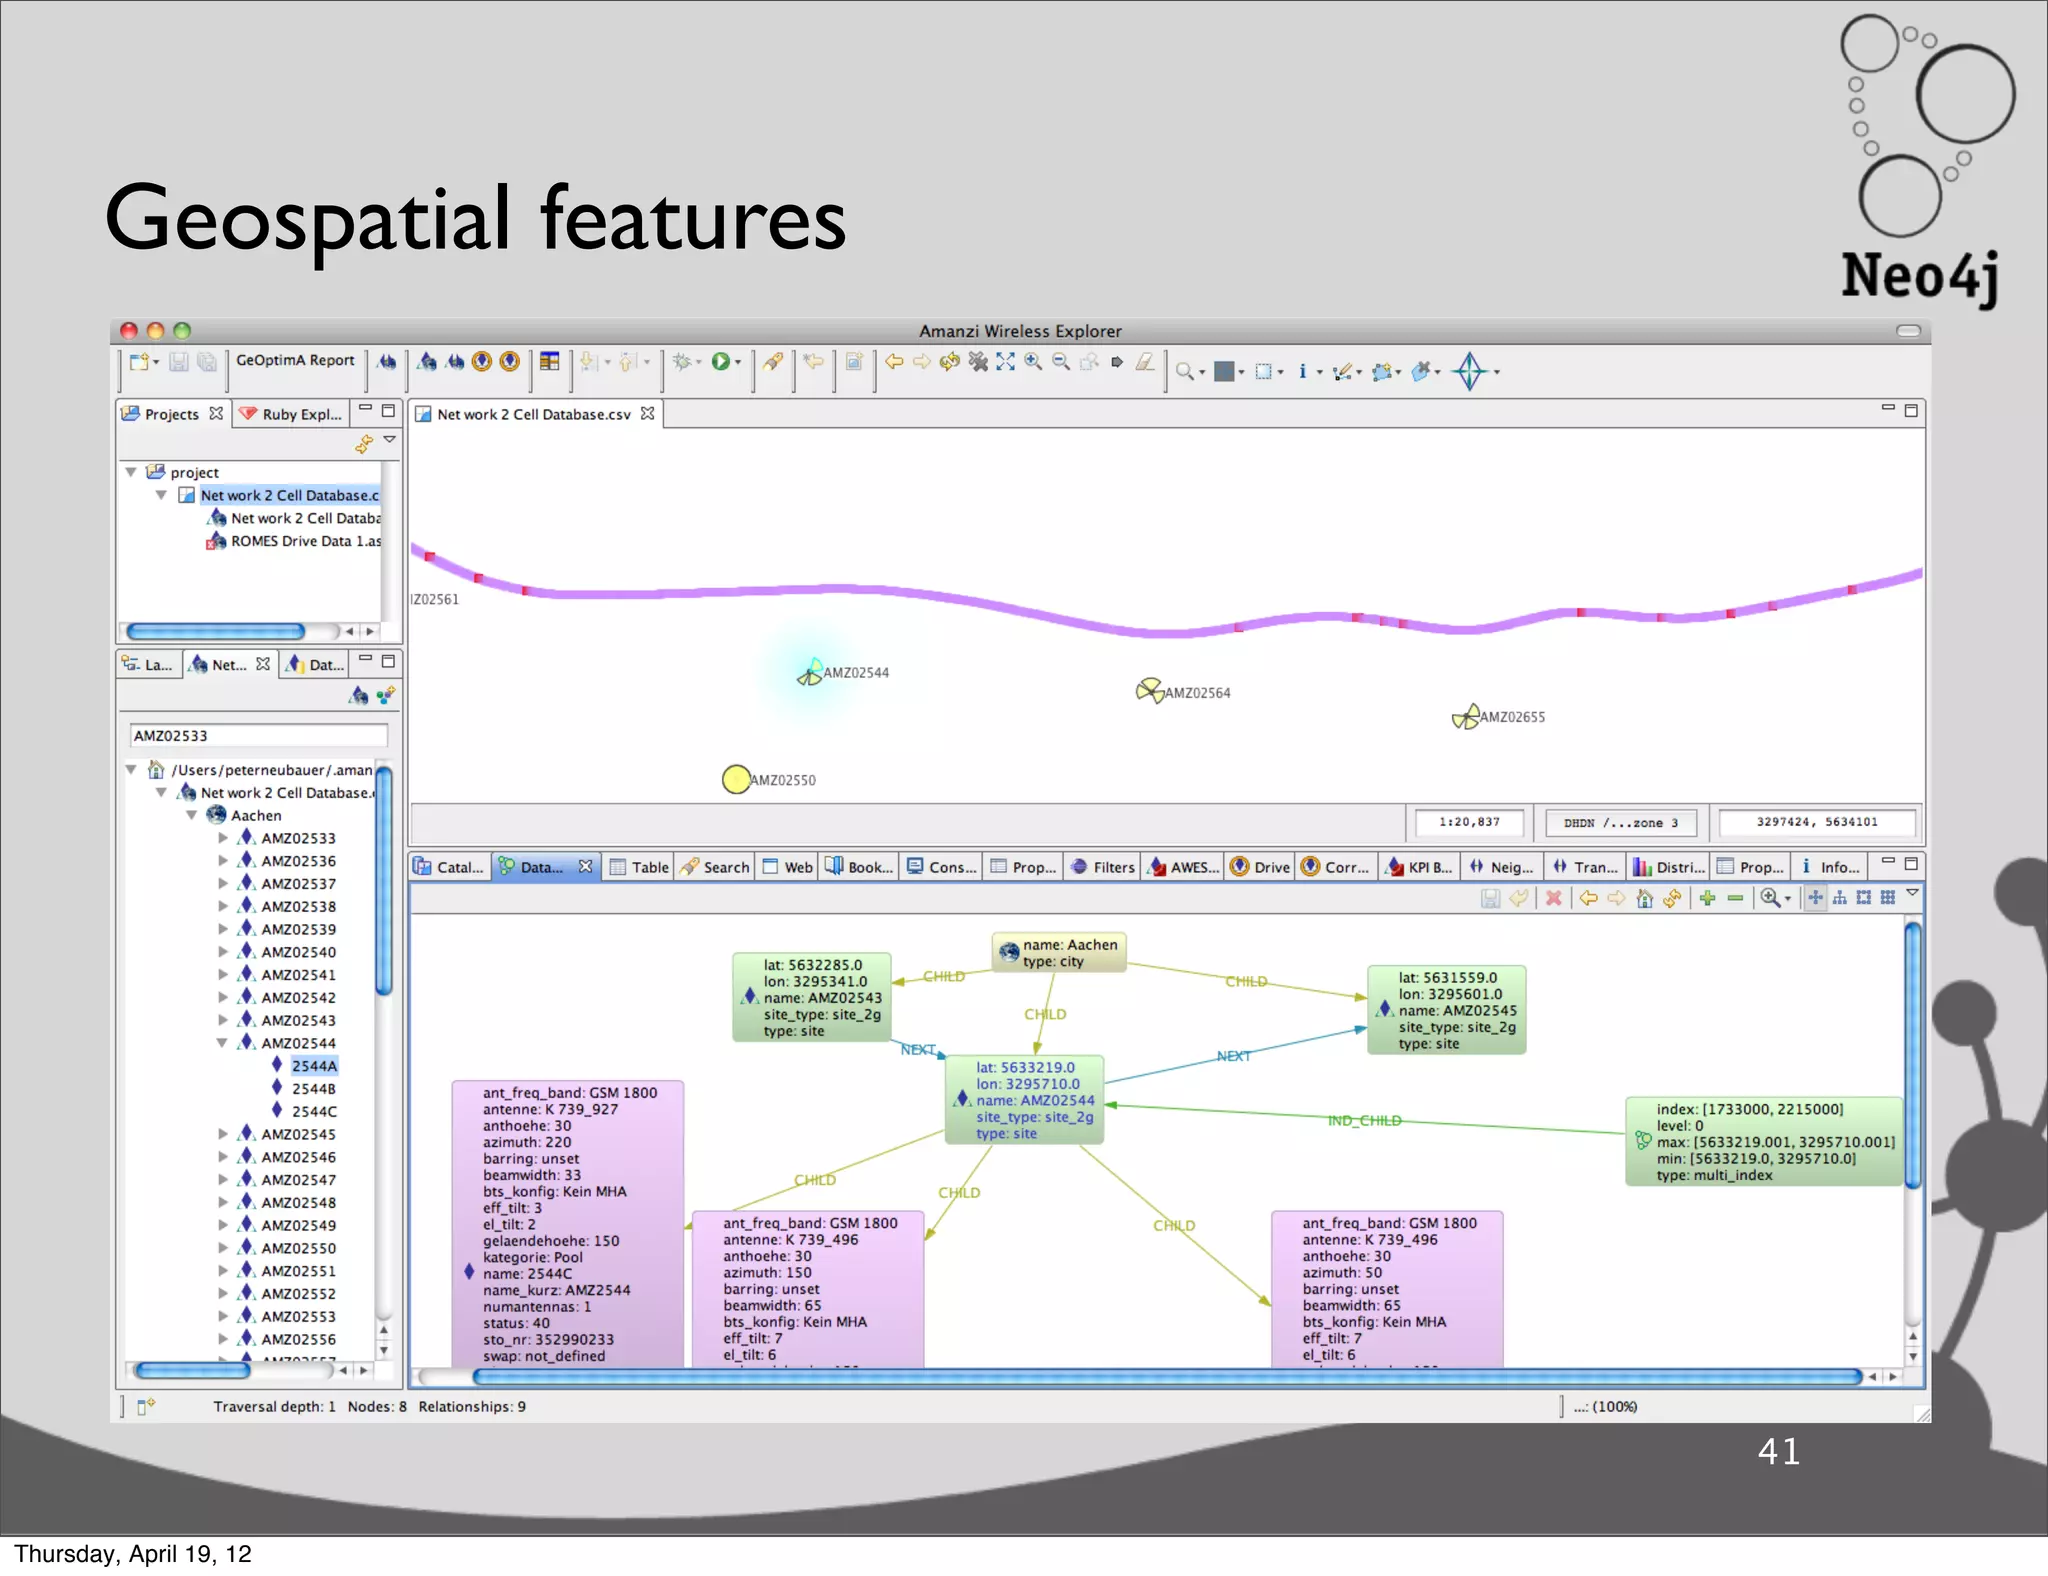Image resolution: width=2048 pixels, height=1576 pixels.
Task: Click the zoom out magnifier in main toolbar
Action: point(1061,362)
